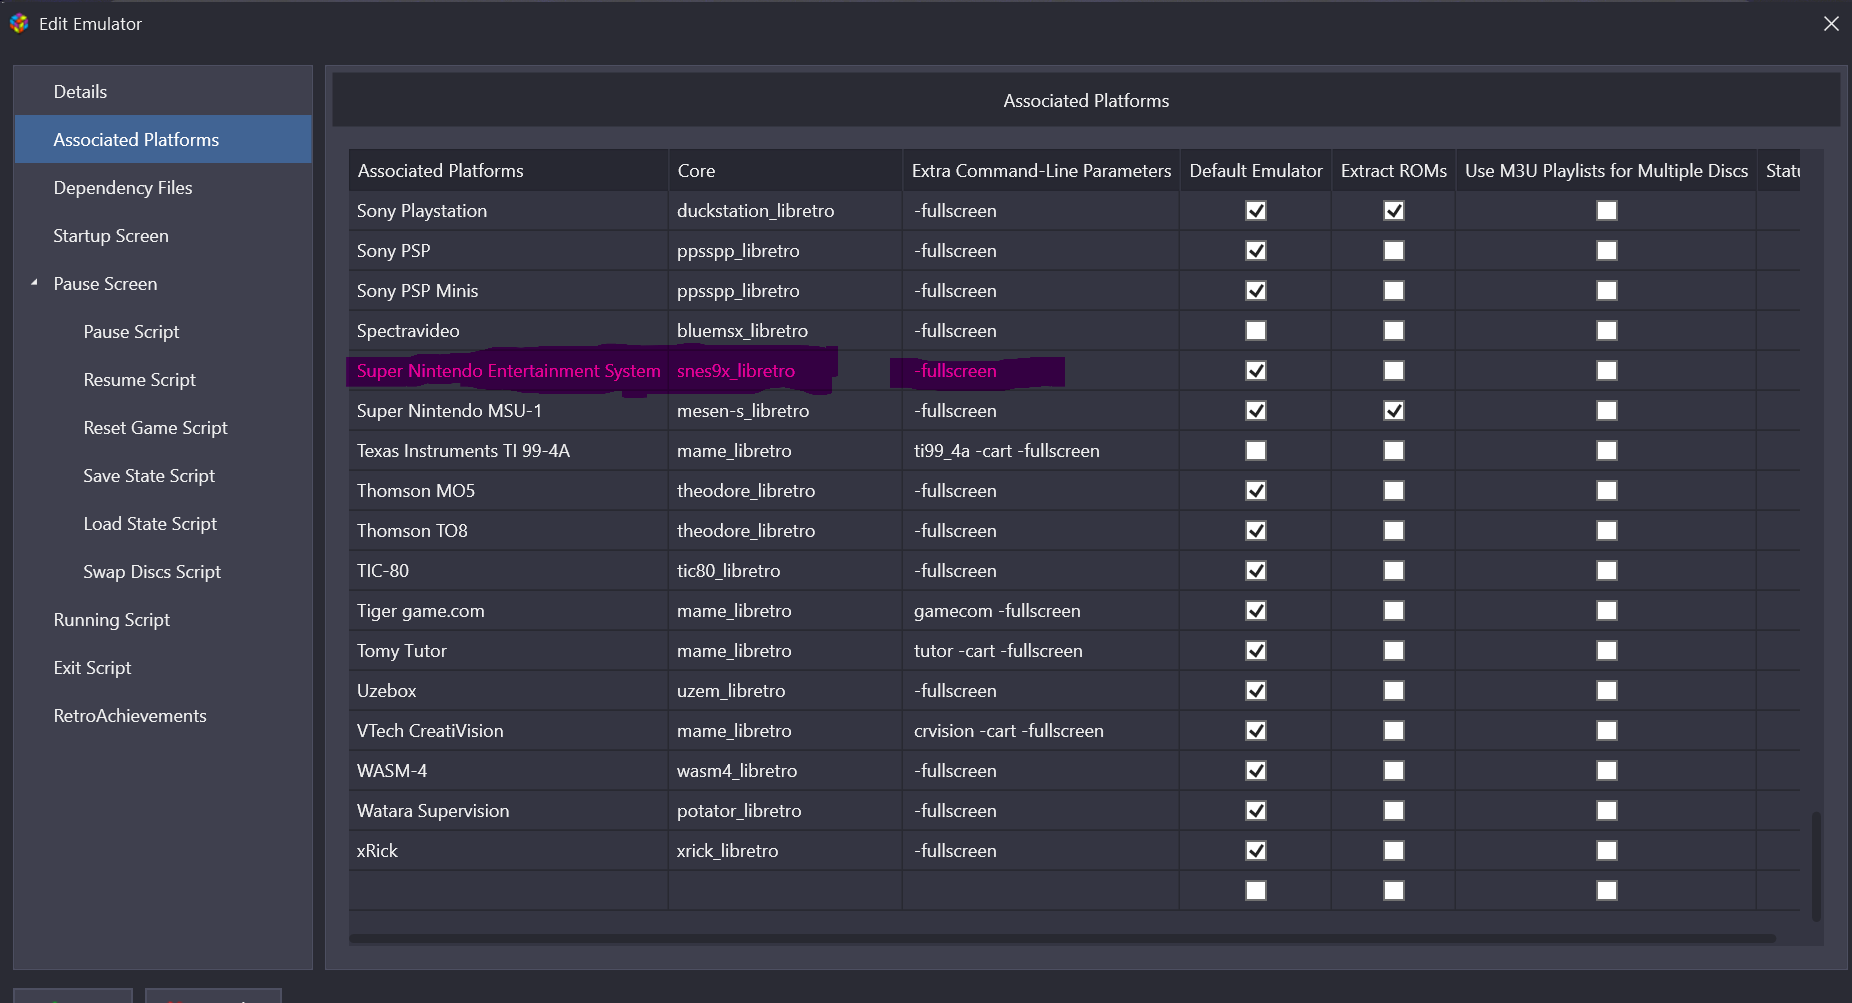The height and width of the screenshot is (1003, 1852).
Task: Select Pause Script in the sidebar
Action: (131, 332)
